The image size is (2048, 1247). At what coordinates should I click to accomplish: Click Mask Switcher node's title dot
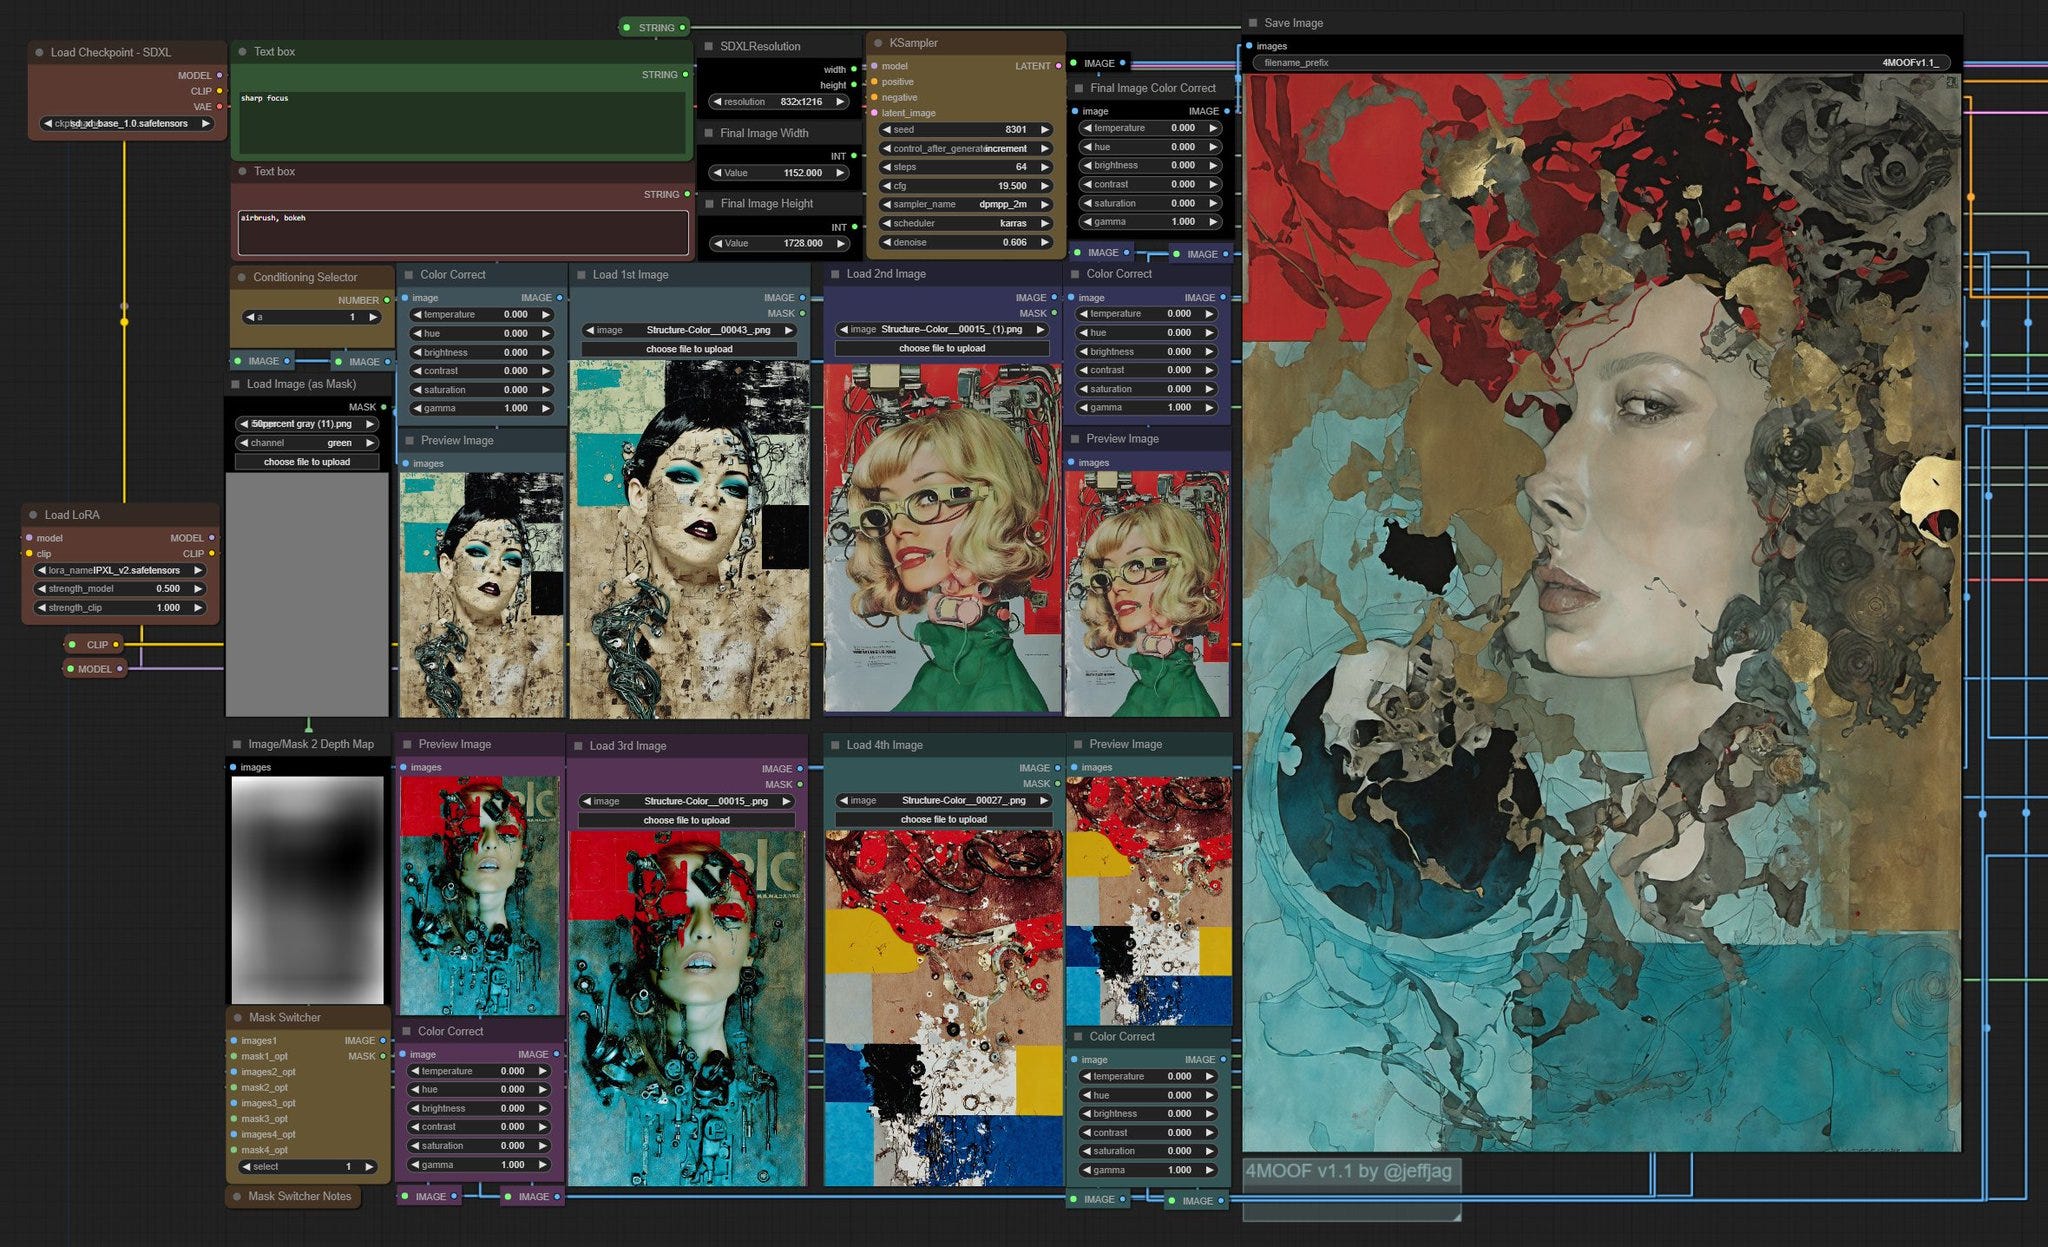click(x=238, y=1018)
